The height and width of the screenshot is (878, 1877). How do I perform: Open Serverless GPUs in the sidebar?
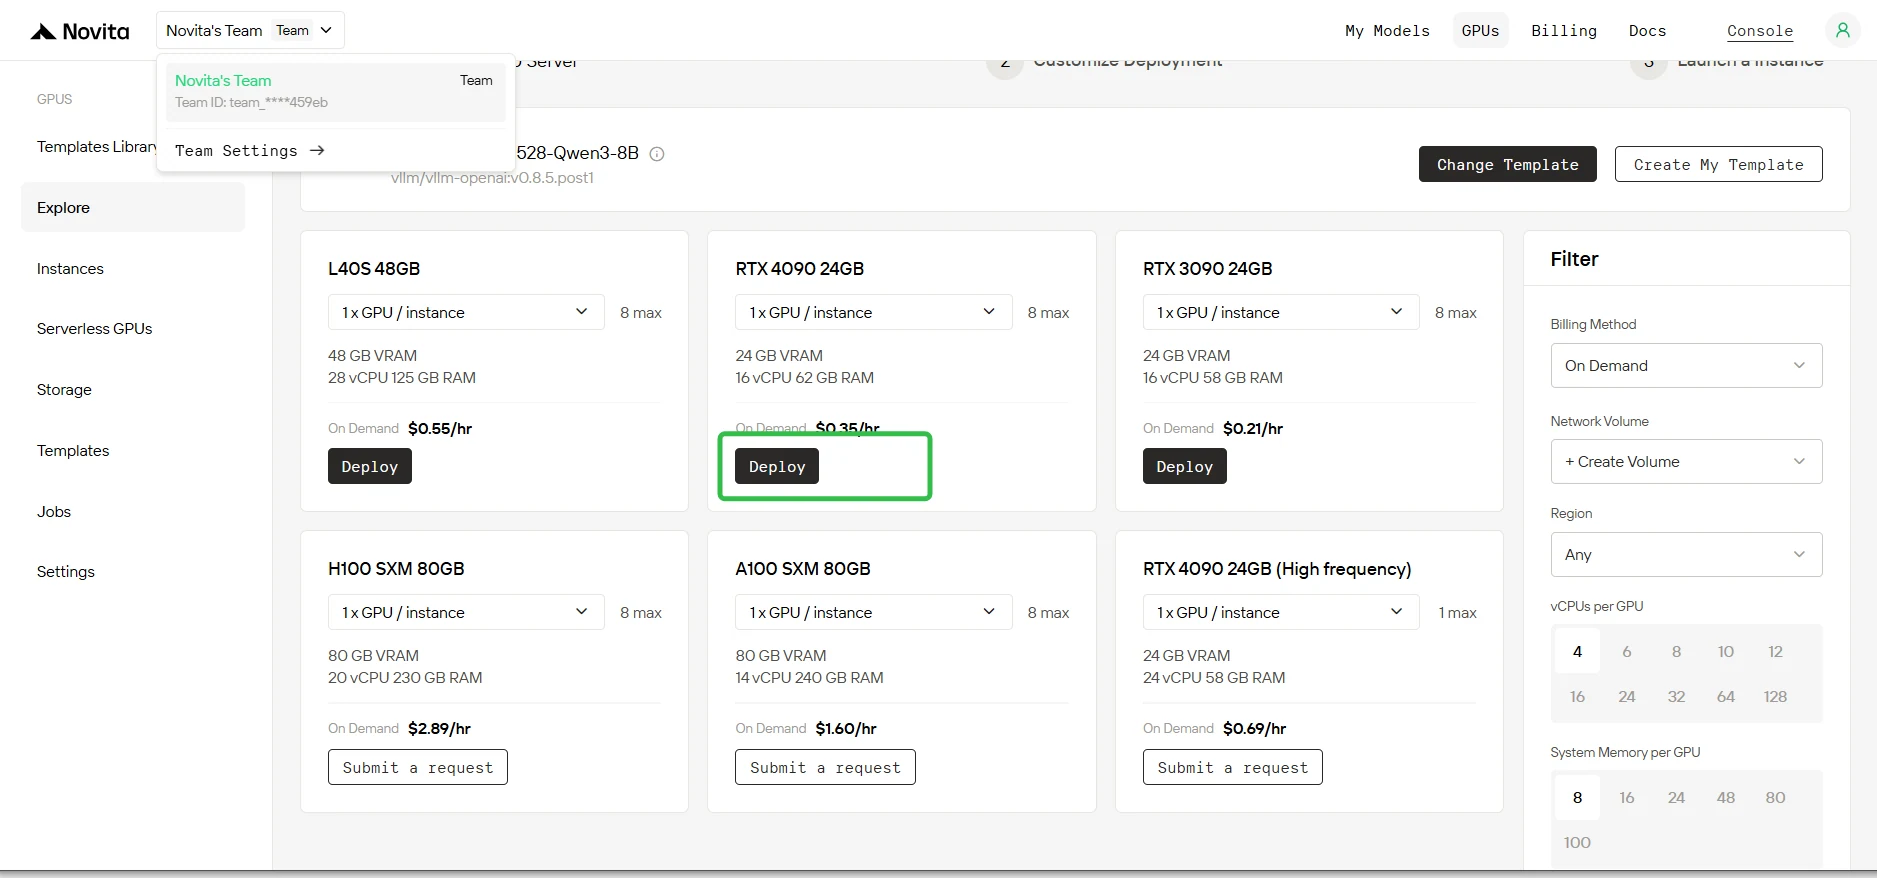click(95, 329)
